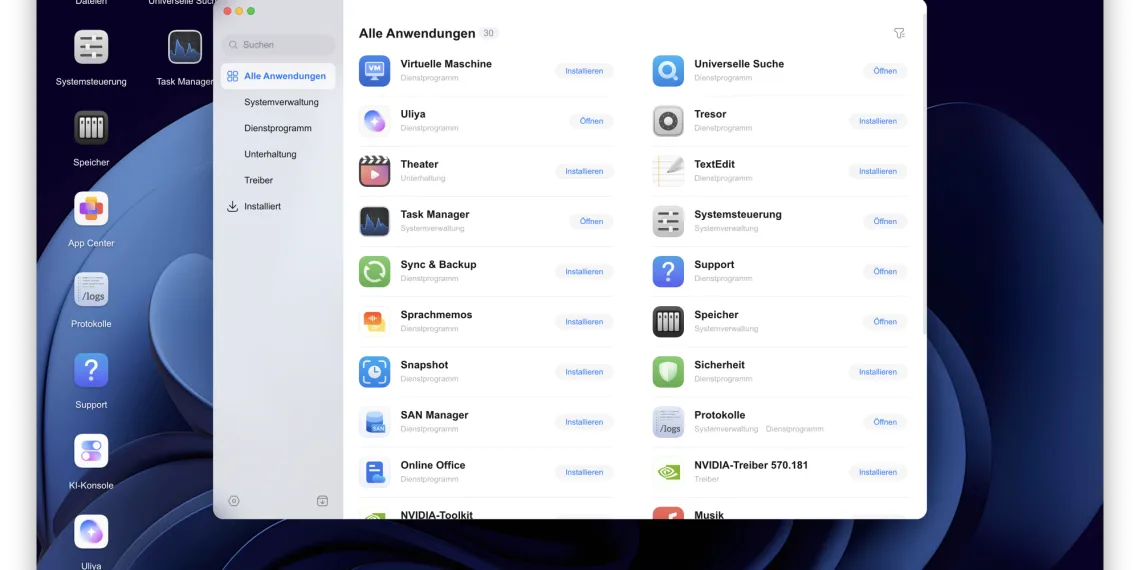This screenshot has height=570, width=1140.
Task: Install Sync & Backup
Action: pyautogui.click(x=584, y=272)
